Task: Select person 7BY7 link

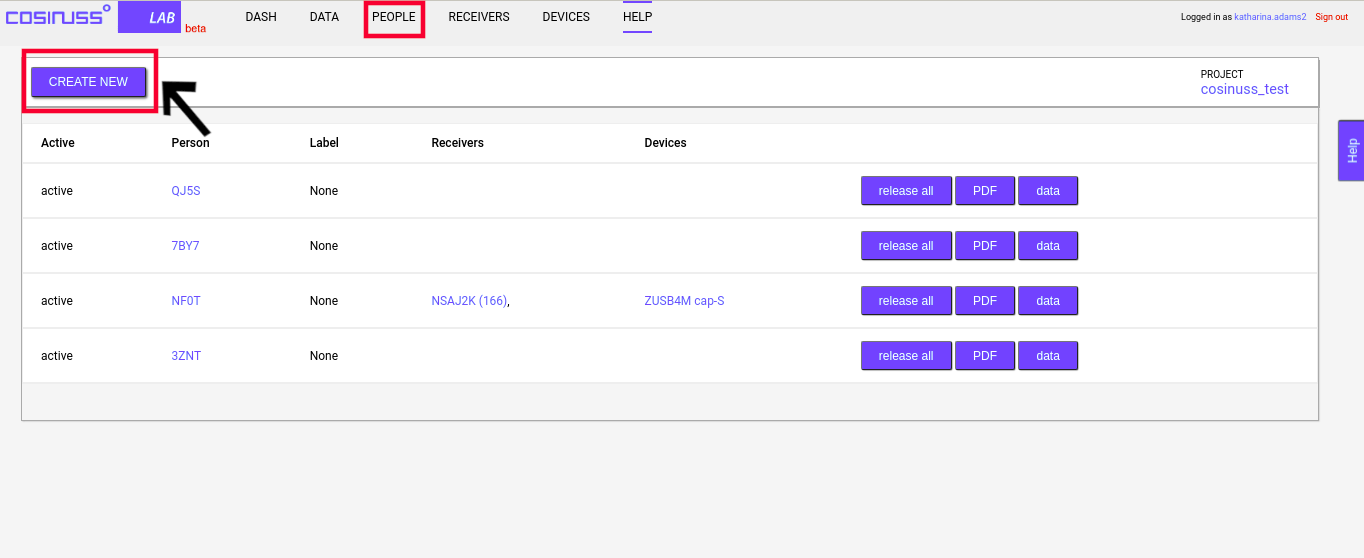Action: click(x=185, y=246)
